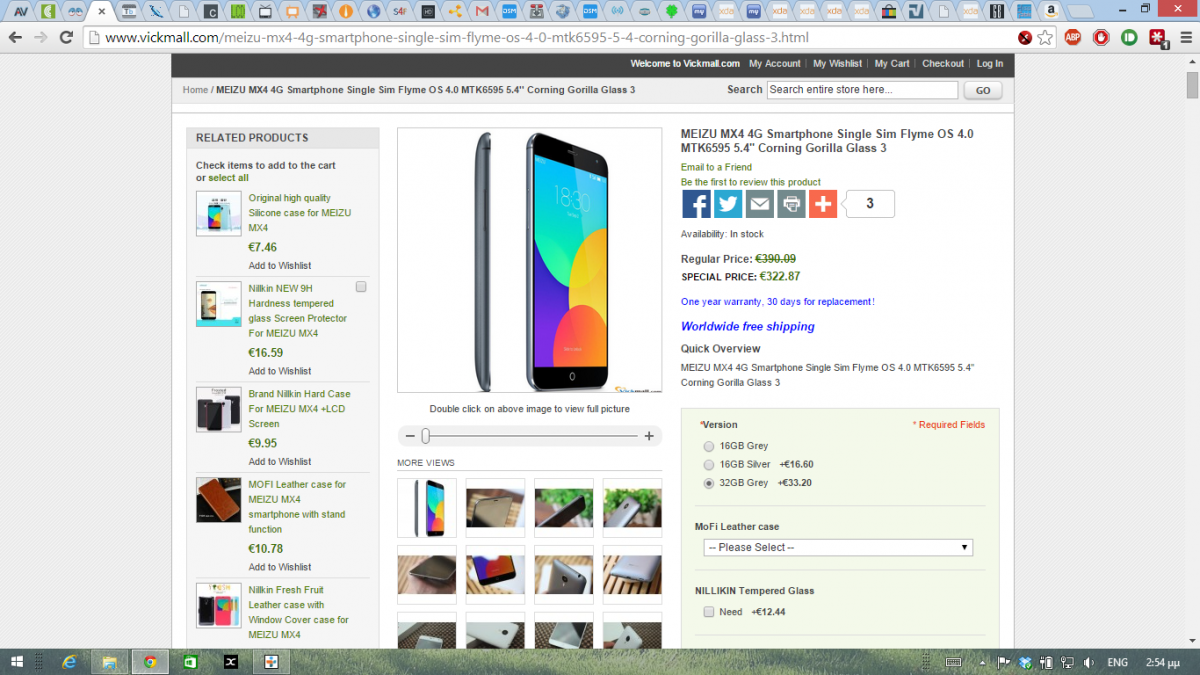Open the Nillkin Fresh Fruit Leather case link
This screenshot has width=1200, height=675.
coord(299,612)
